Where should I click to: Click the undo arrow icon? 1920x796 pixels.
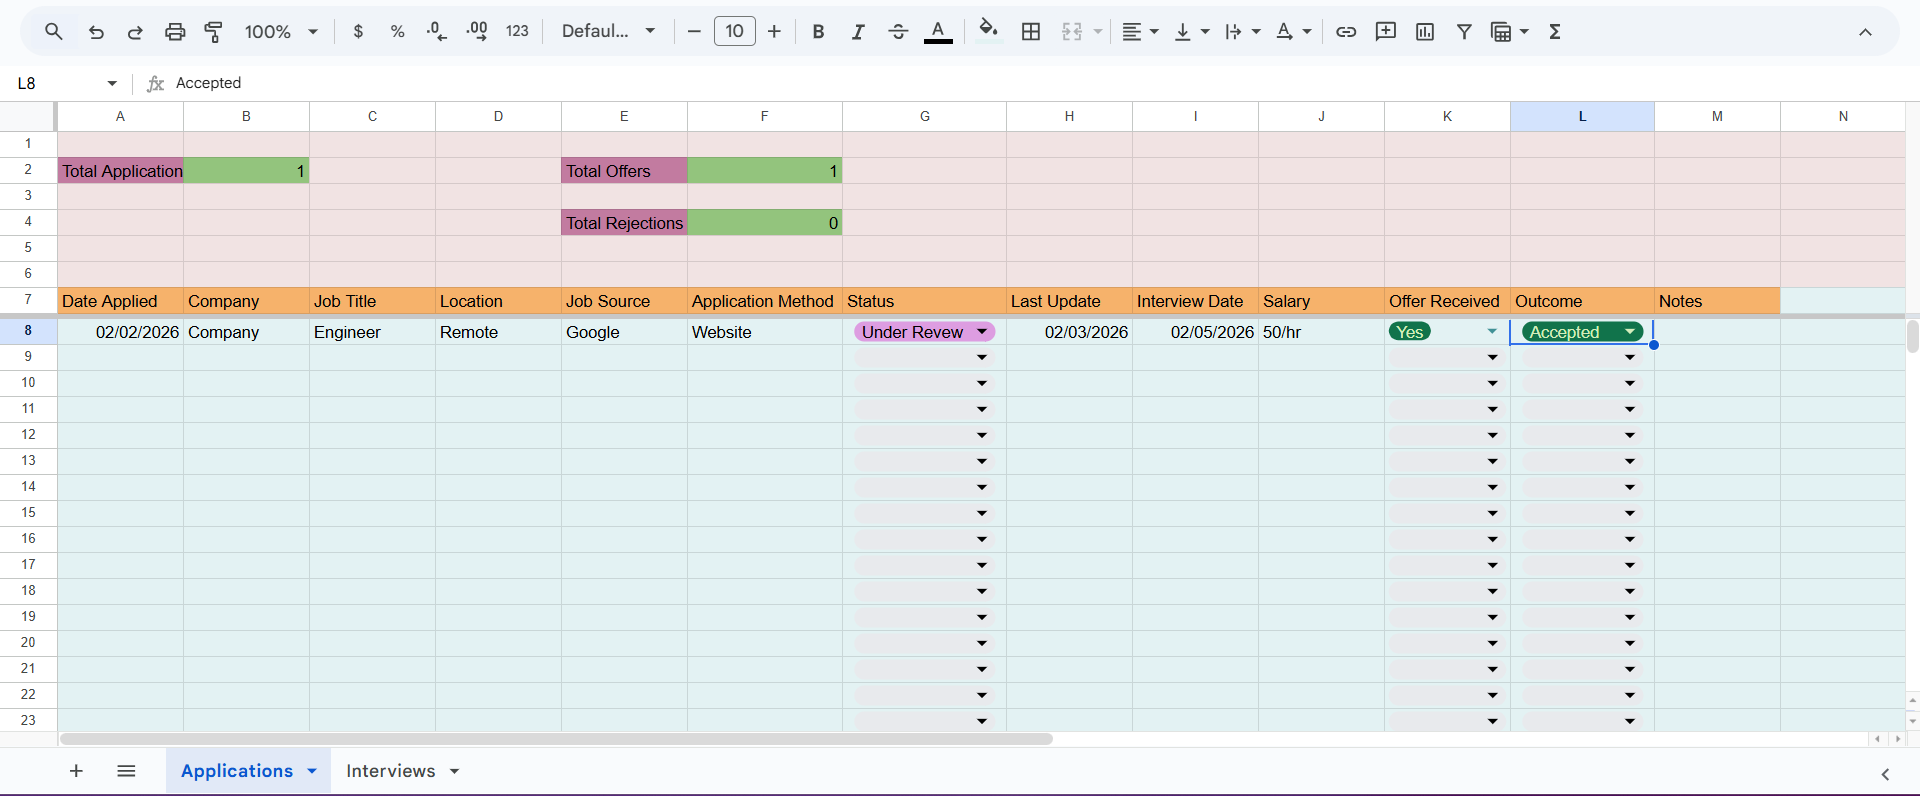[x=96, y=32]
